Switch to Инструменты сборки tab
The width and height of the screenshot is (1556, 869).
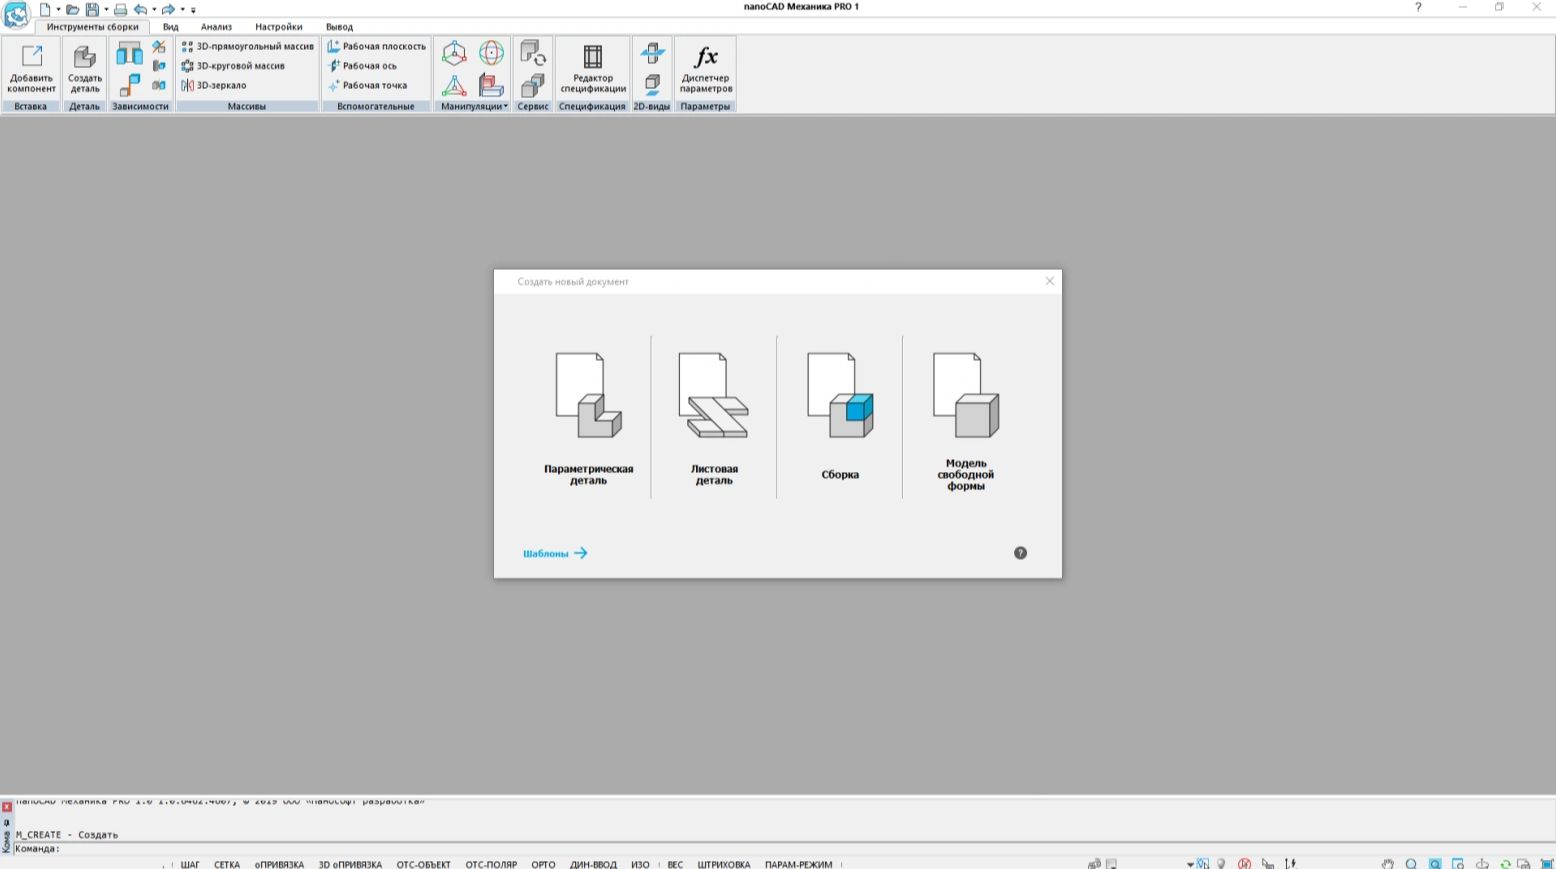[92, 27]
